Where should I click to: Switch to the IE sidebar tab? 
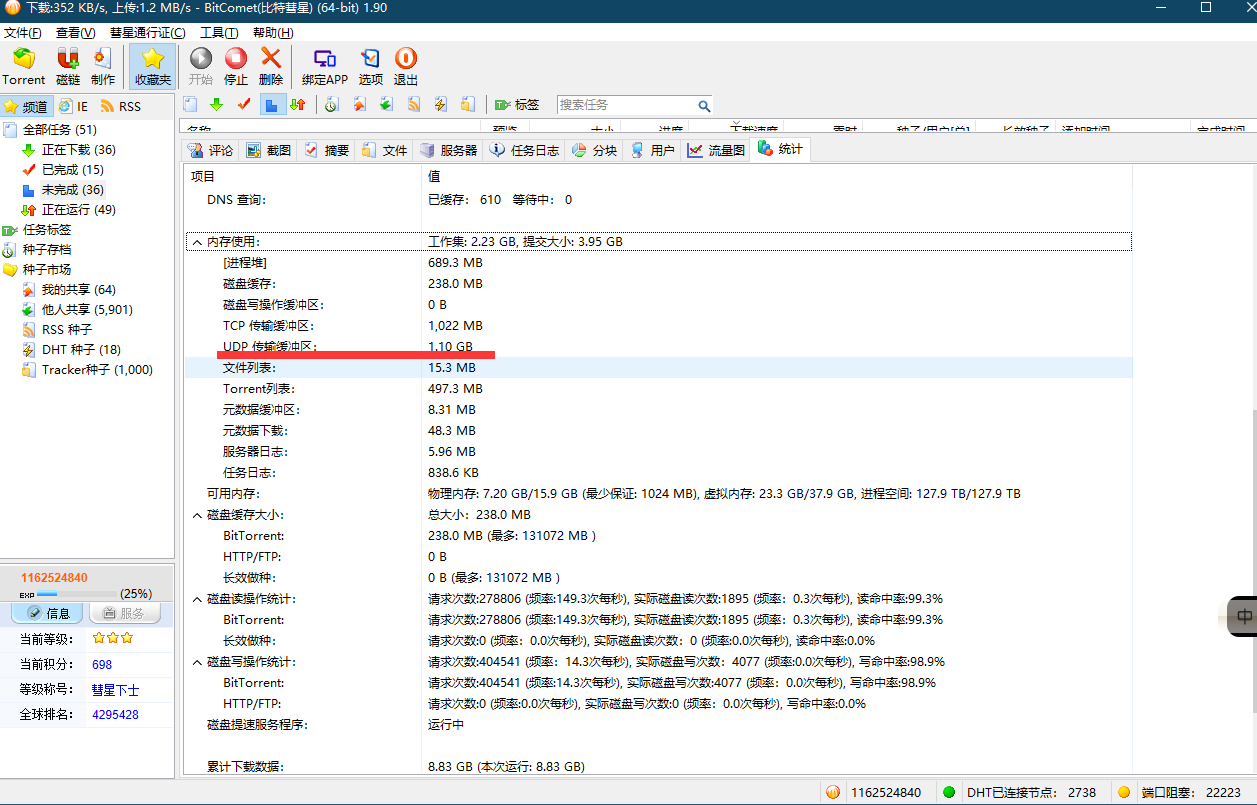[x=73, y=106]
